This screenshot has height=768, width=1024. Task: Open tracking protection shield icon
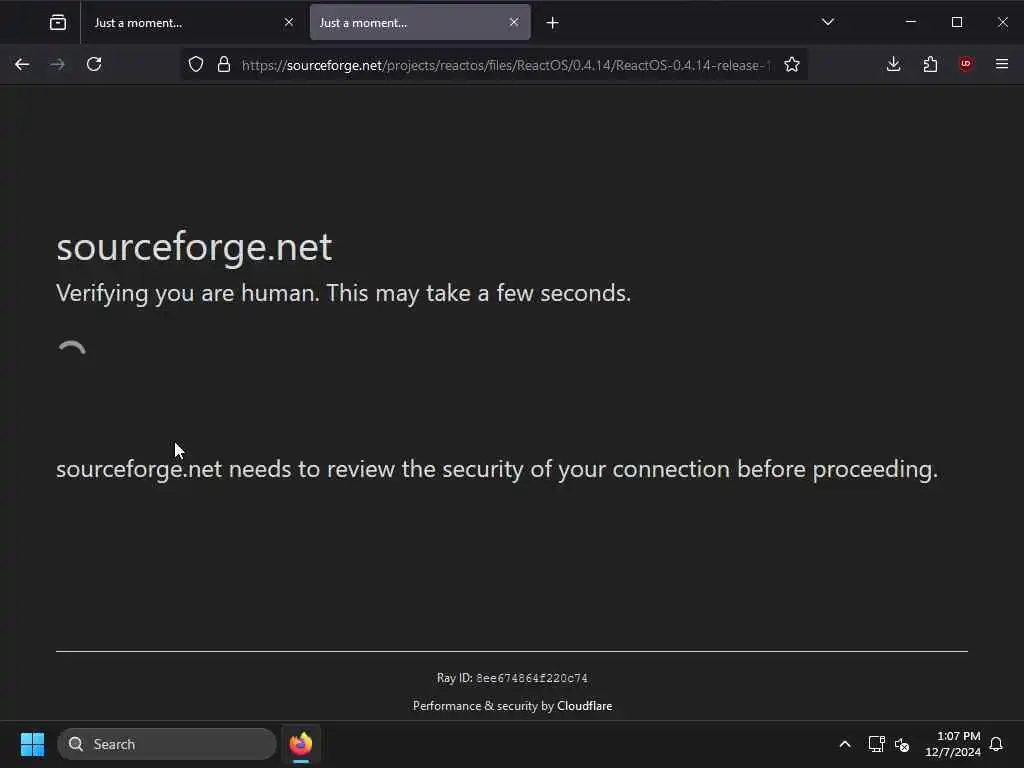click(196, 64)
